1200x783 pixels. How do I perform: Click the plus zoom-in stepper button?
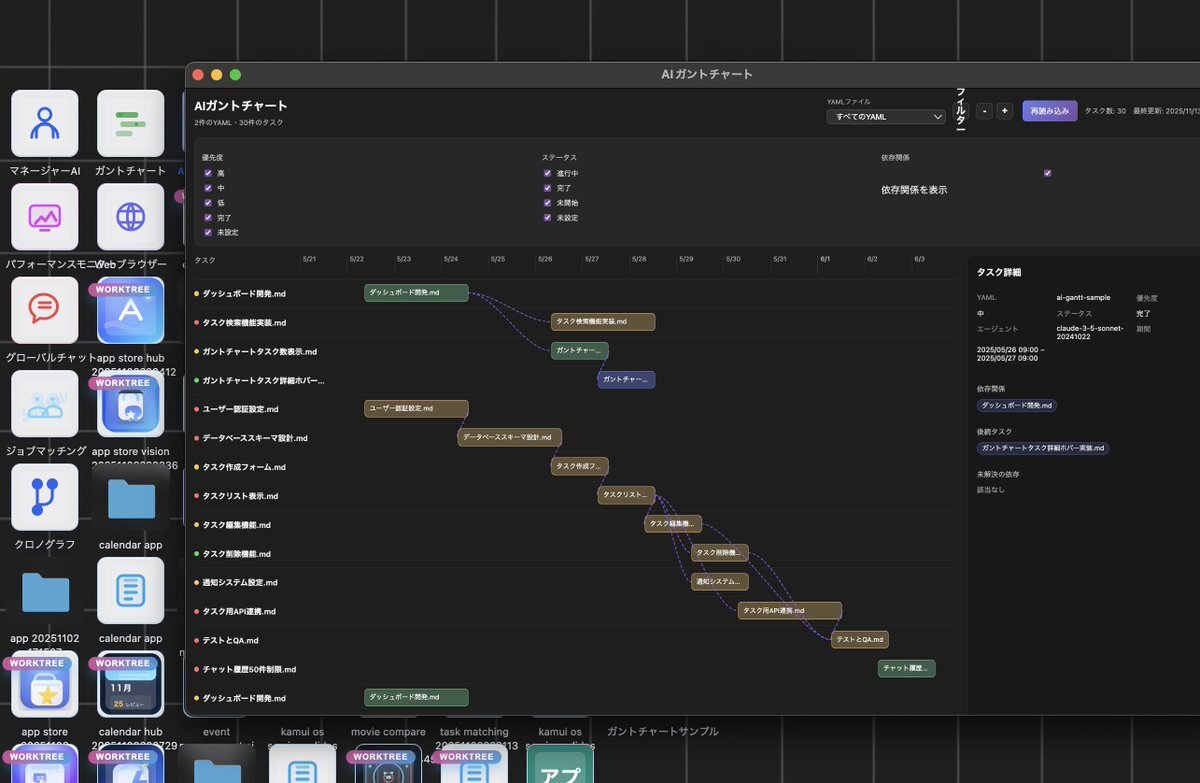1004,111
